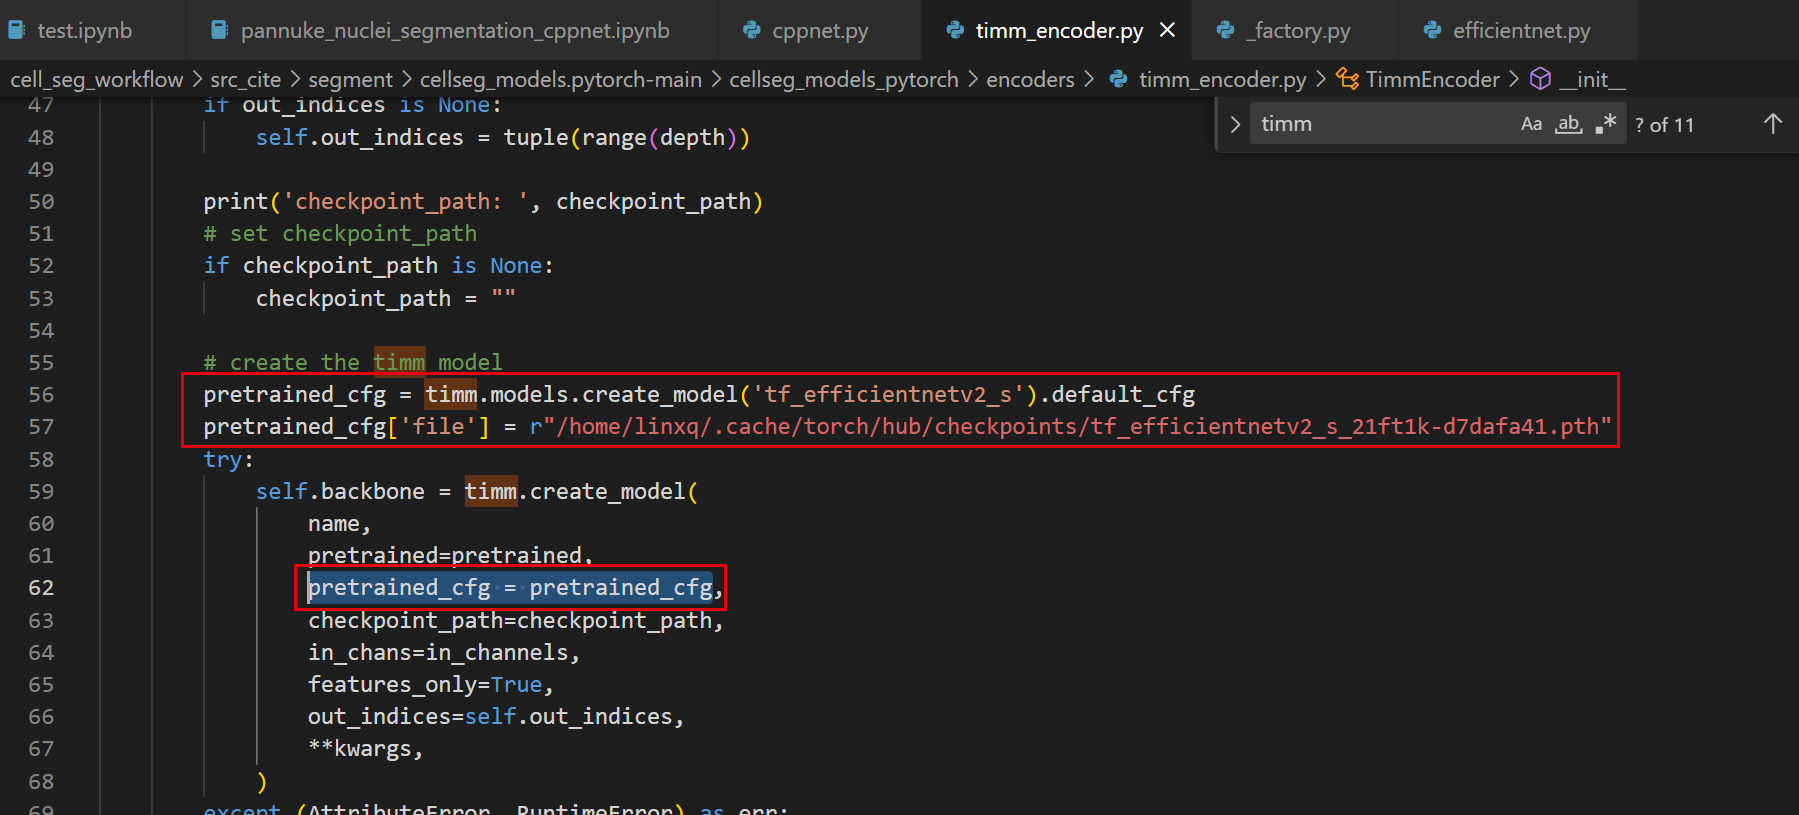The width and height of the screenshot is (1799, 815).
Task: Click 'out_indices=self.out_indices,' on line 66
Action: [x=496, y=716]
